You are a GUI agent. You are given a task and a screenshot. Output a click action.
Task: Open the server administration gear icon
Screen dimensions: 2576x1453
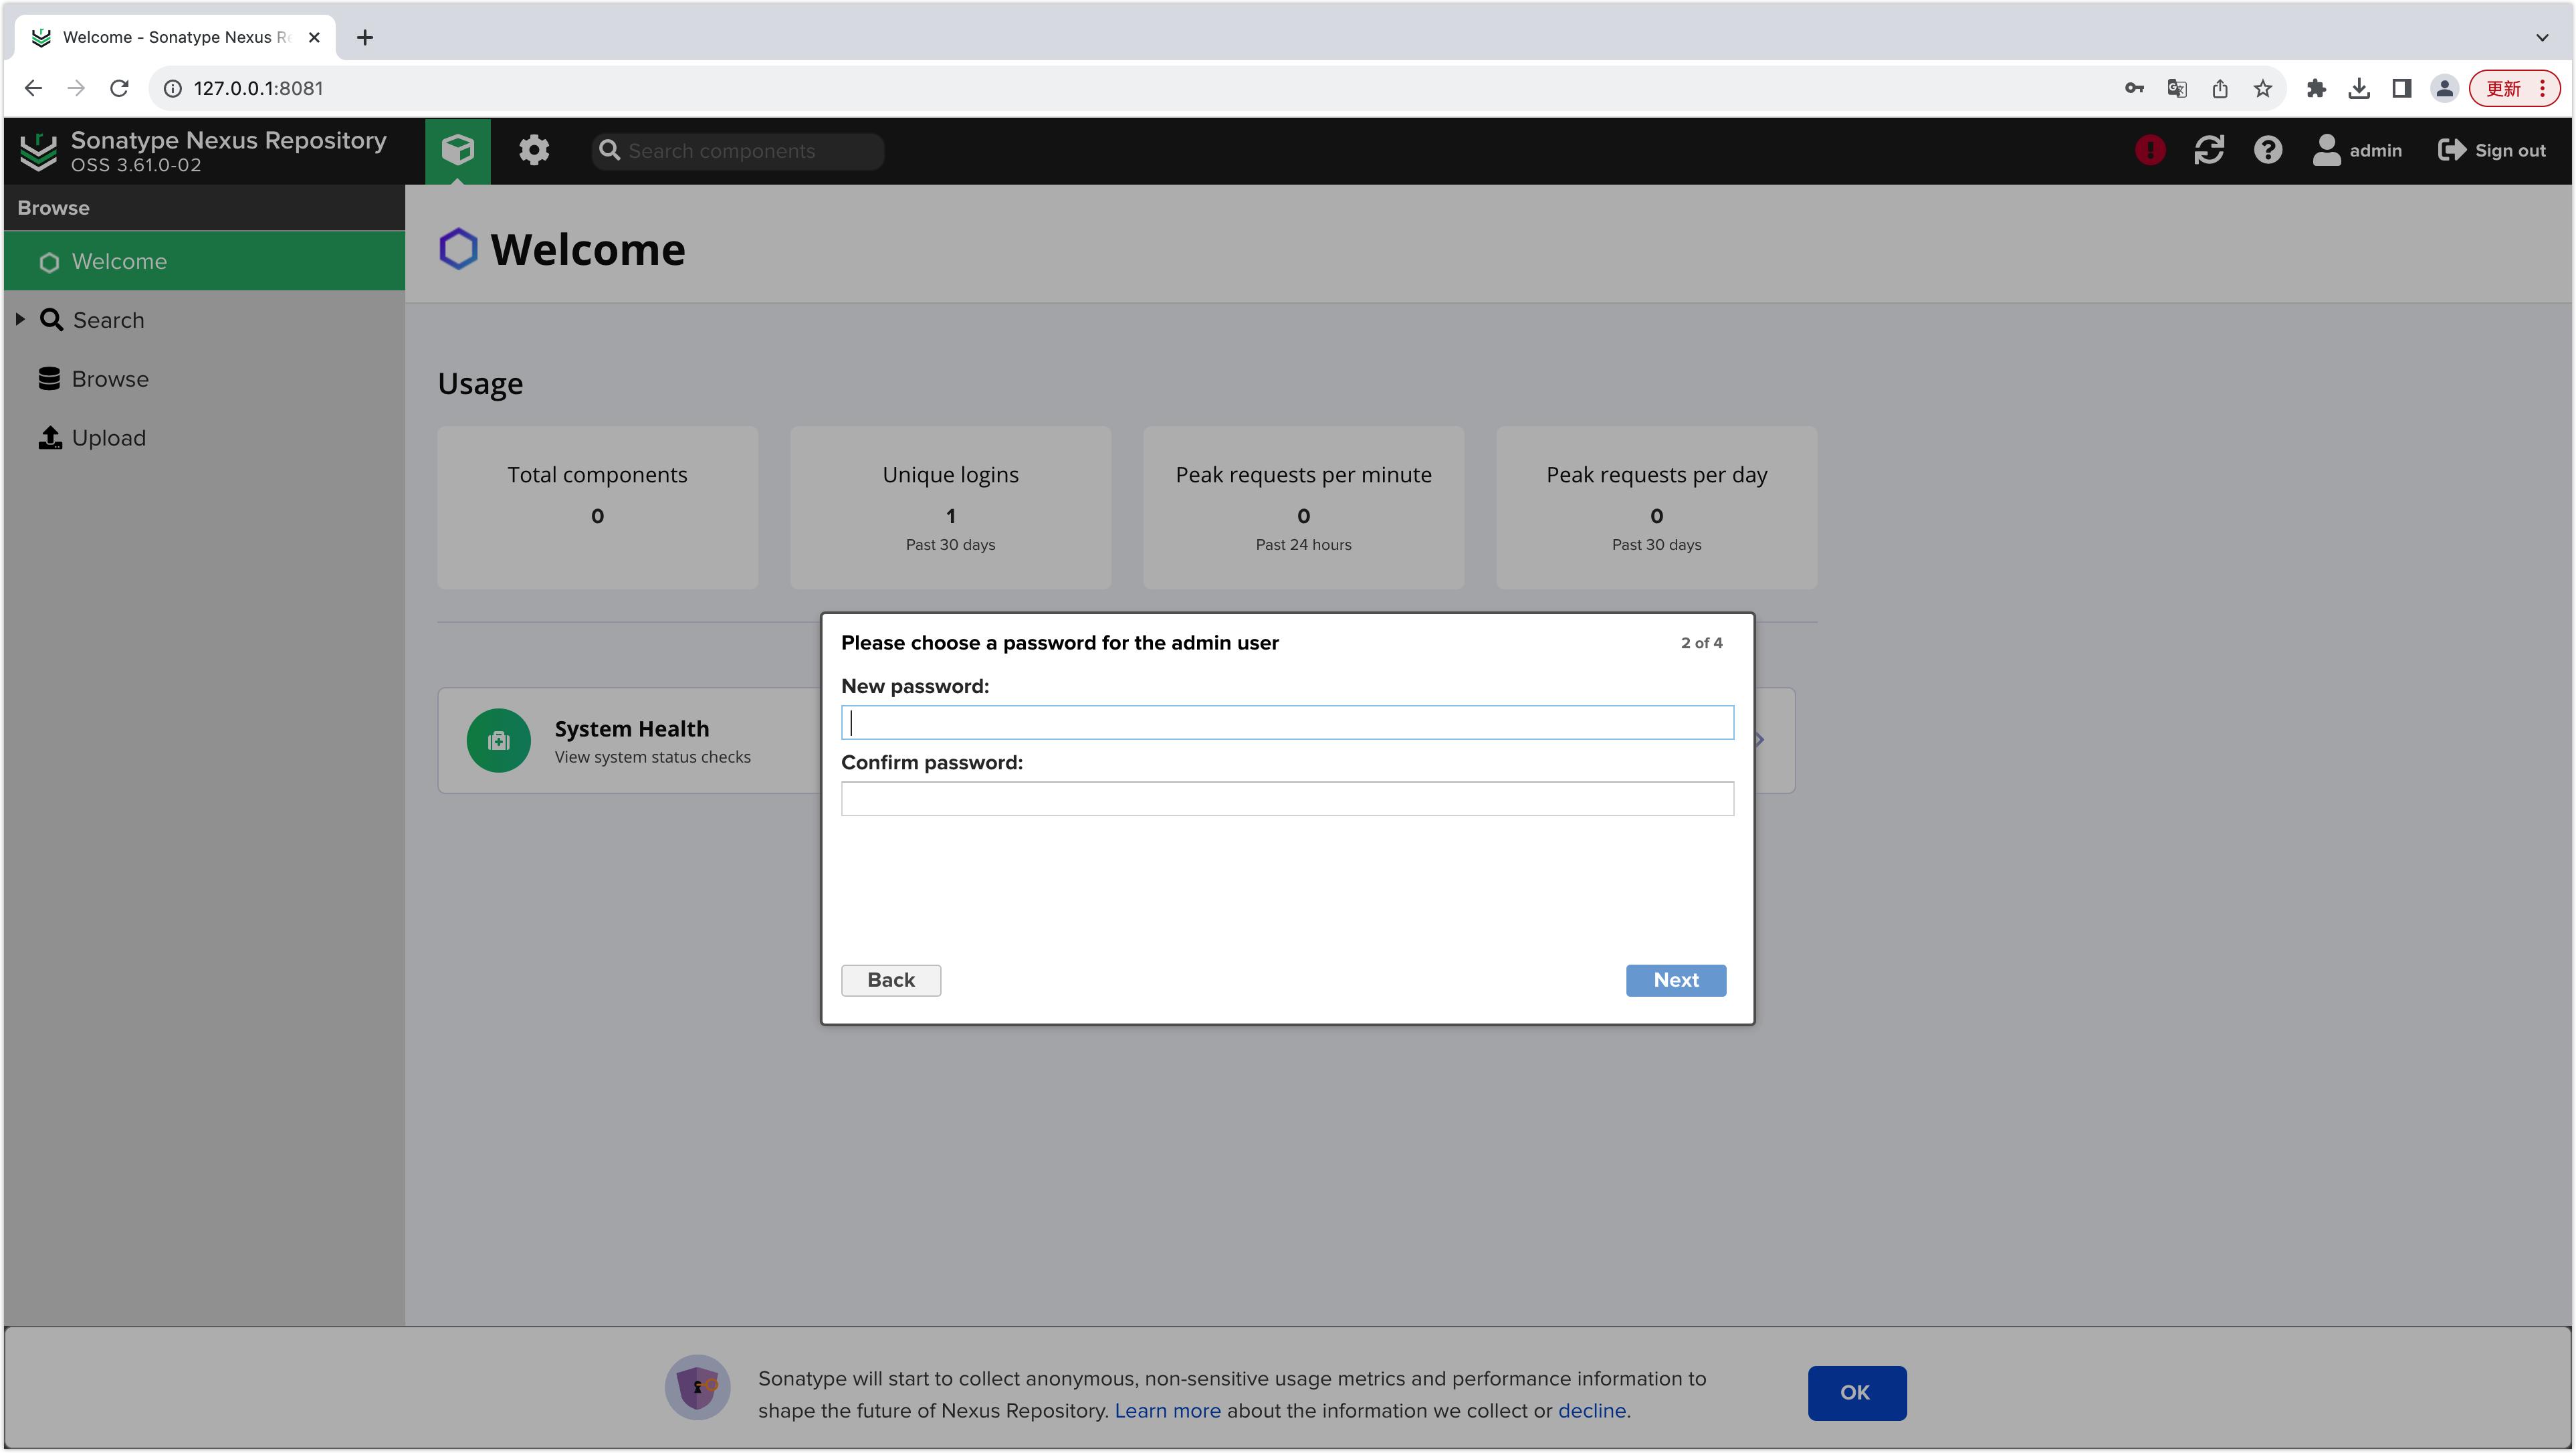click(534, 151)
